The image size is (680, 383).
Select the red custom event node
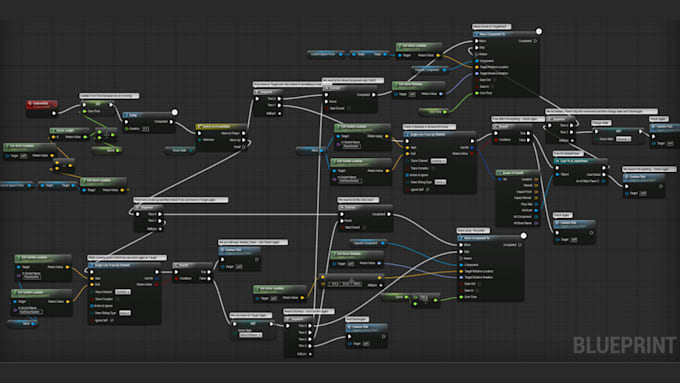tap(42, 108)
